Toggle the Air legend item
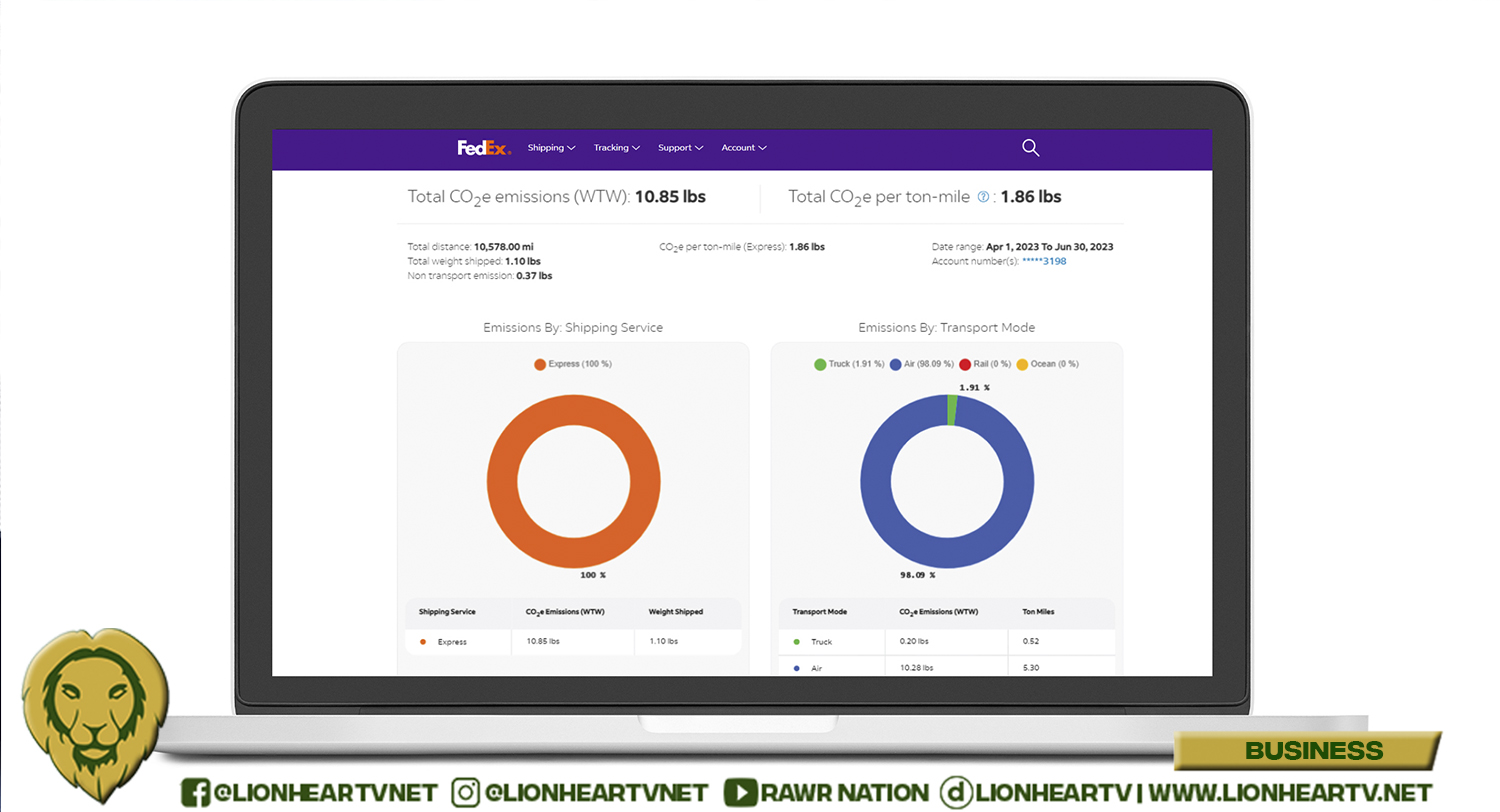Viewport: 1500px width, 812px height. pos(921,364)
